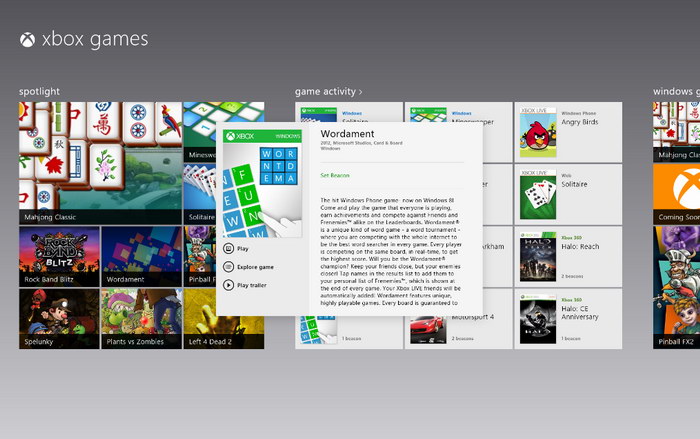This screenshot has height=439, width=700.
Task: Click the Xbox Windows banner on Wordament art
Action: coord(262,136)
